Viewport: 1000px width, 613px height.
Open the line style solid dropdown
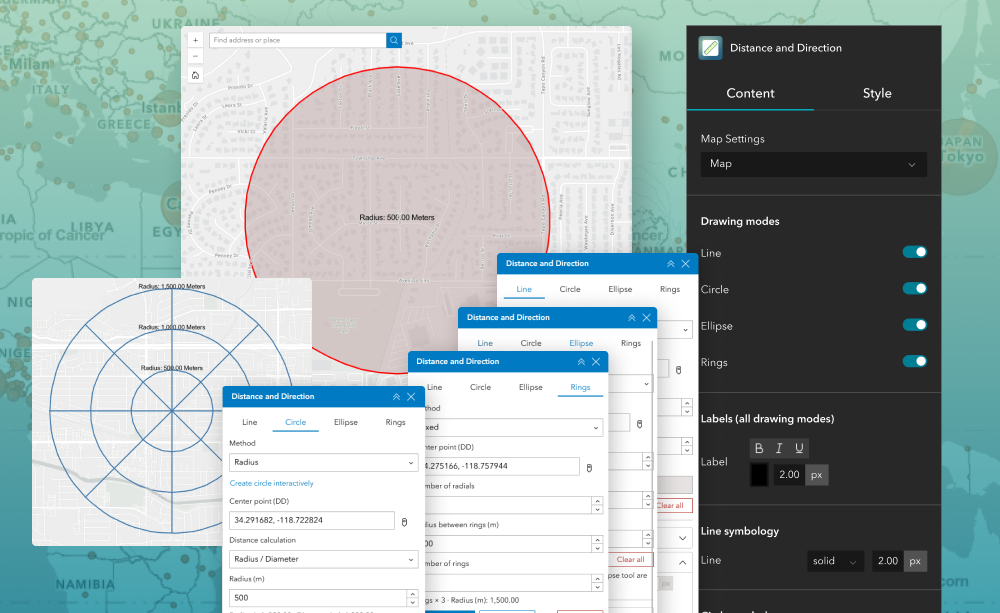pos(835,561)
